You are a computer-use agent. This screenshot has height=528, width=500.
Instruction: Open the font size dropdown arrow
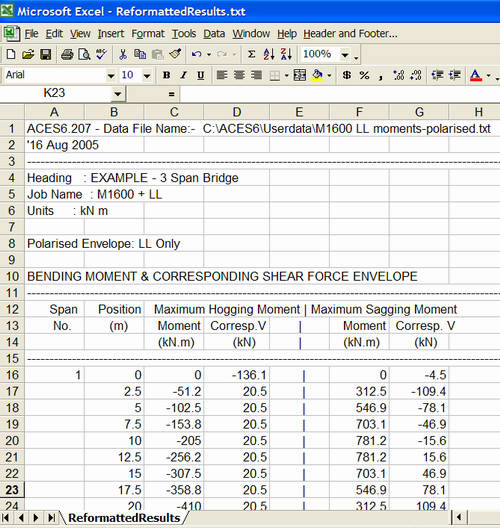click(x=147, y=75)
